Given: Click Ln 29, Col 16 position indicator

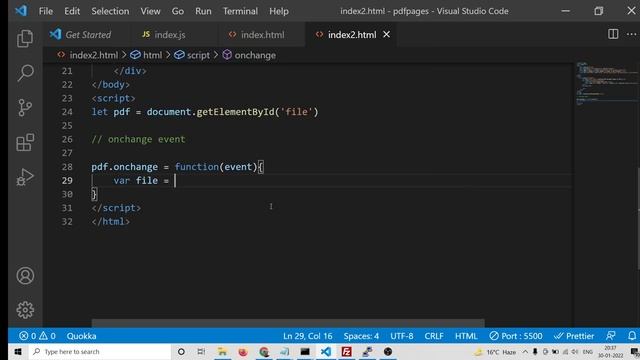Looking at the screenshot, I should (307, 336).
